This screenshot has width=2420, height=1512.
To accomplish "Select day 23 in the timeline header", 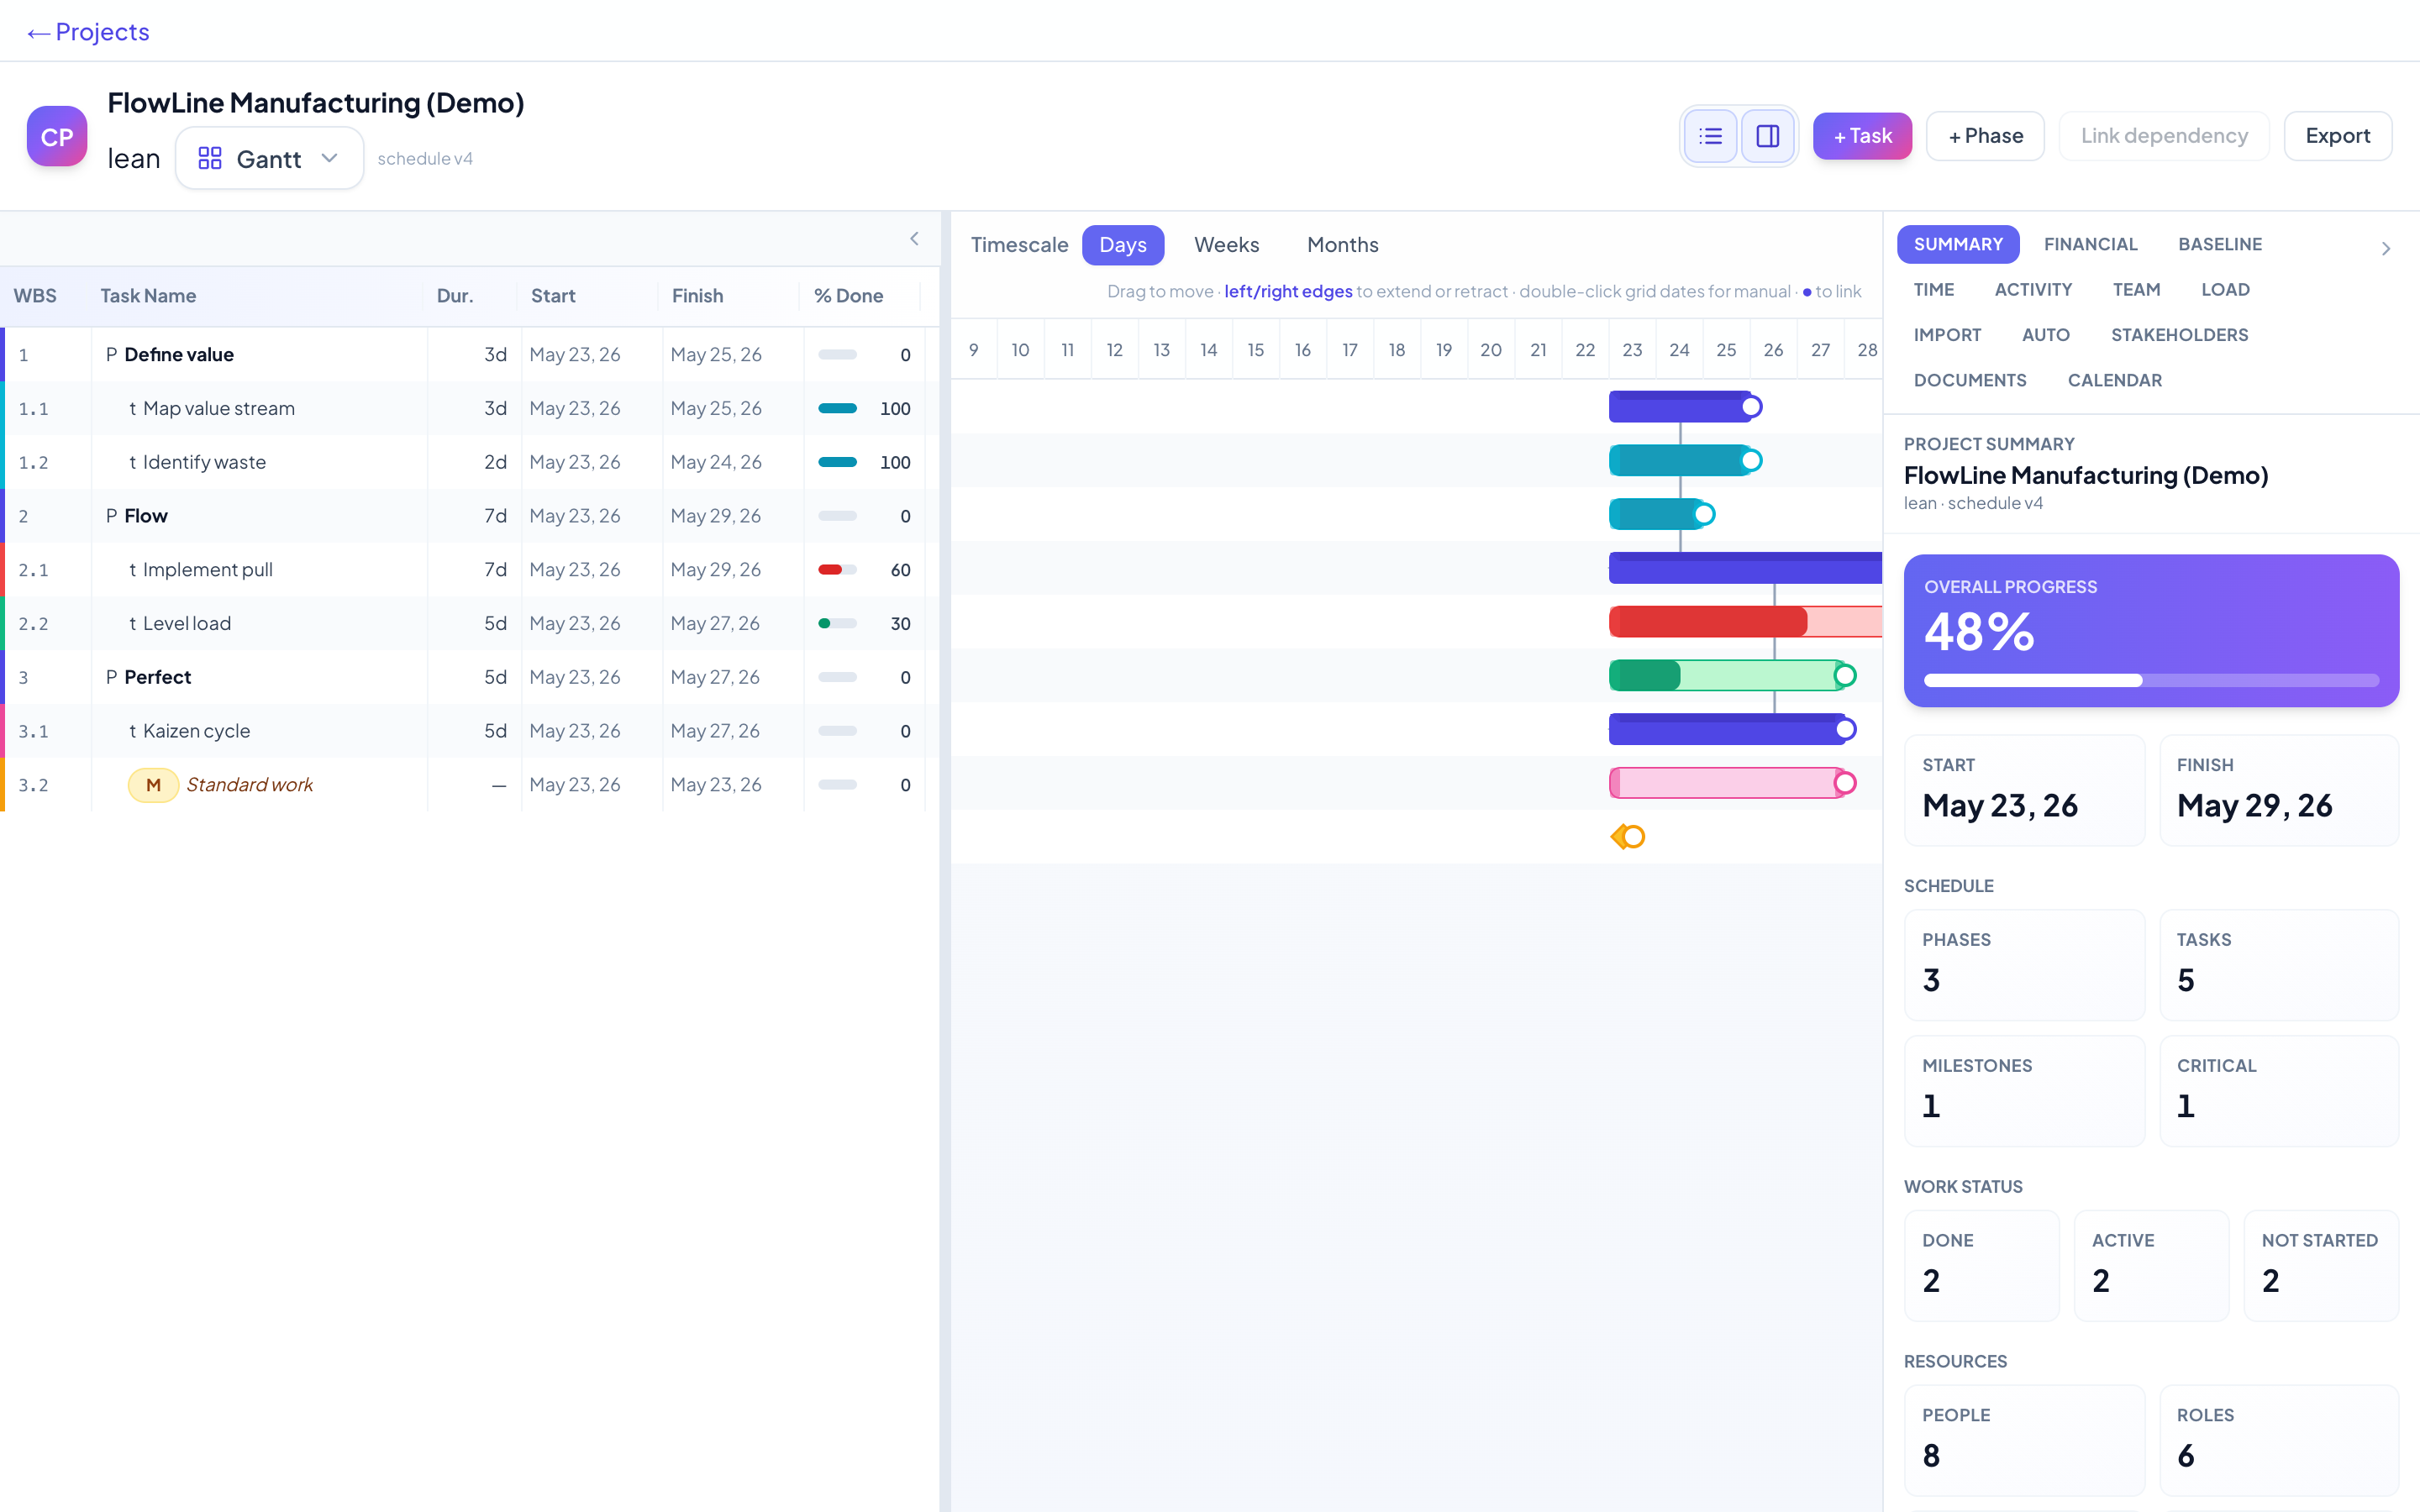I will click(1632, 350).
